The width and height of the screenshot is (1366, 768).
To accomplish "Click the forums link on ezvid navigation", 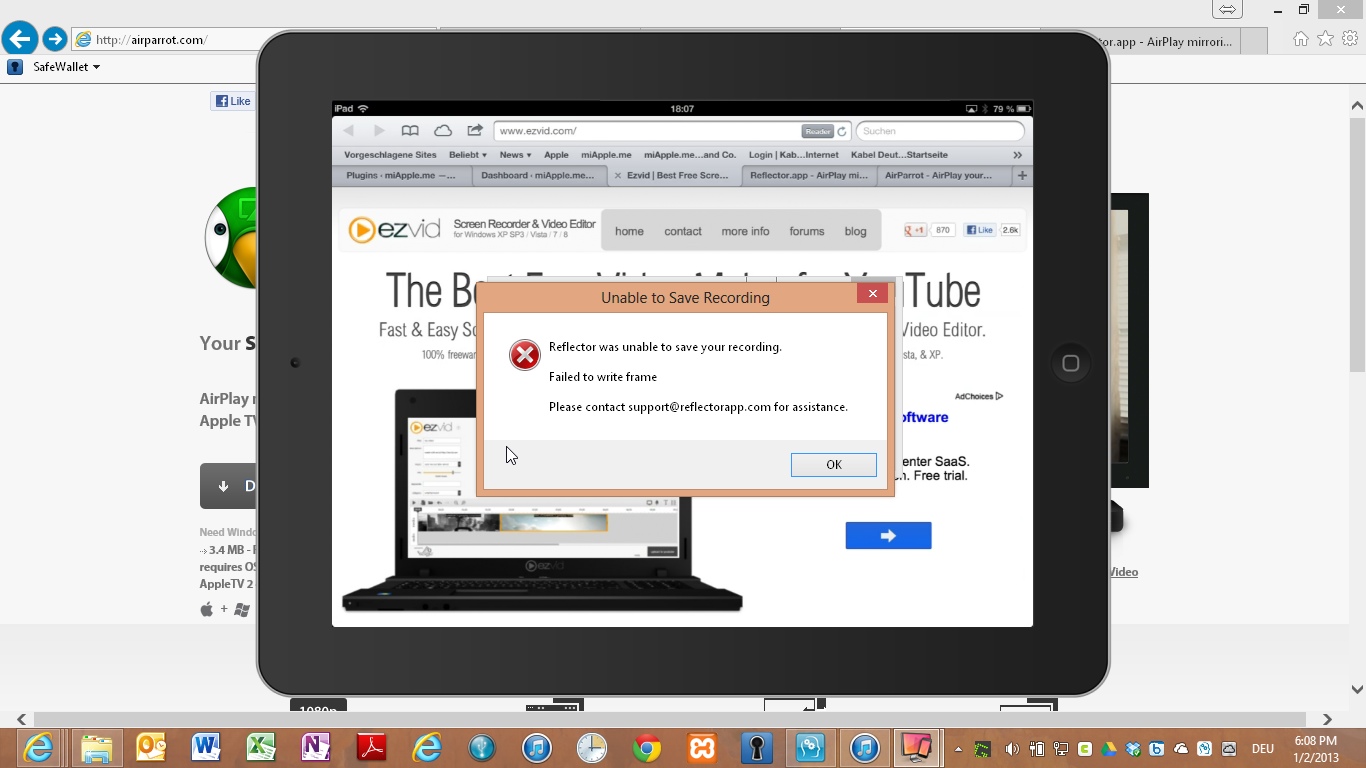I will point(806,231).
